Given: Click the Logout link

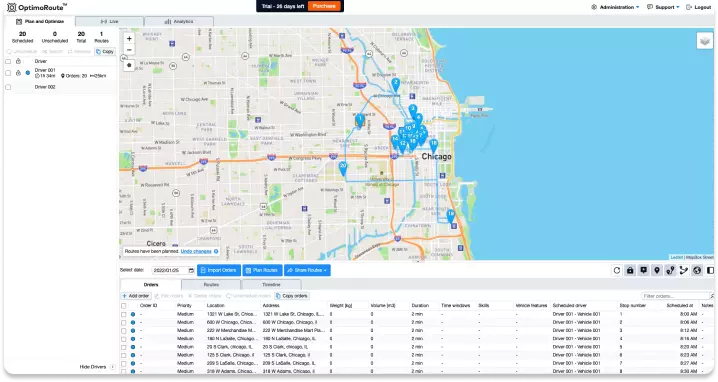Looking at the screenshot, I should point(698,7).
